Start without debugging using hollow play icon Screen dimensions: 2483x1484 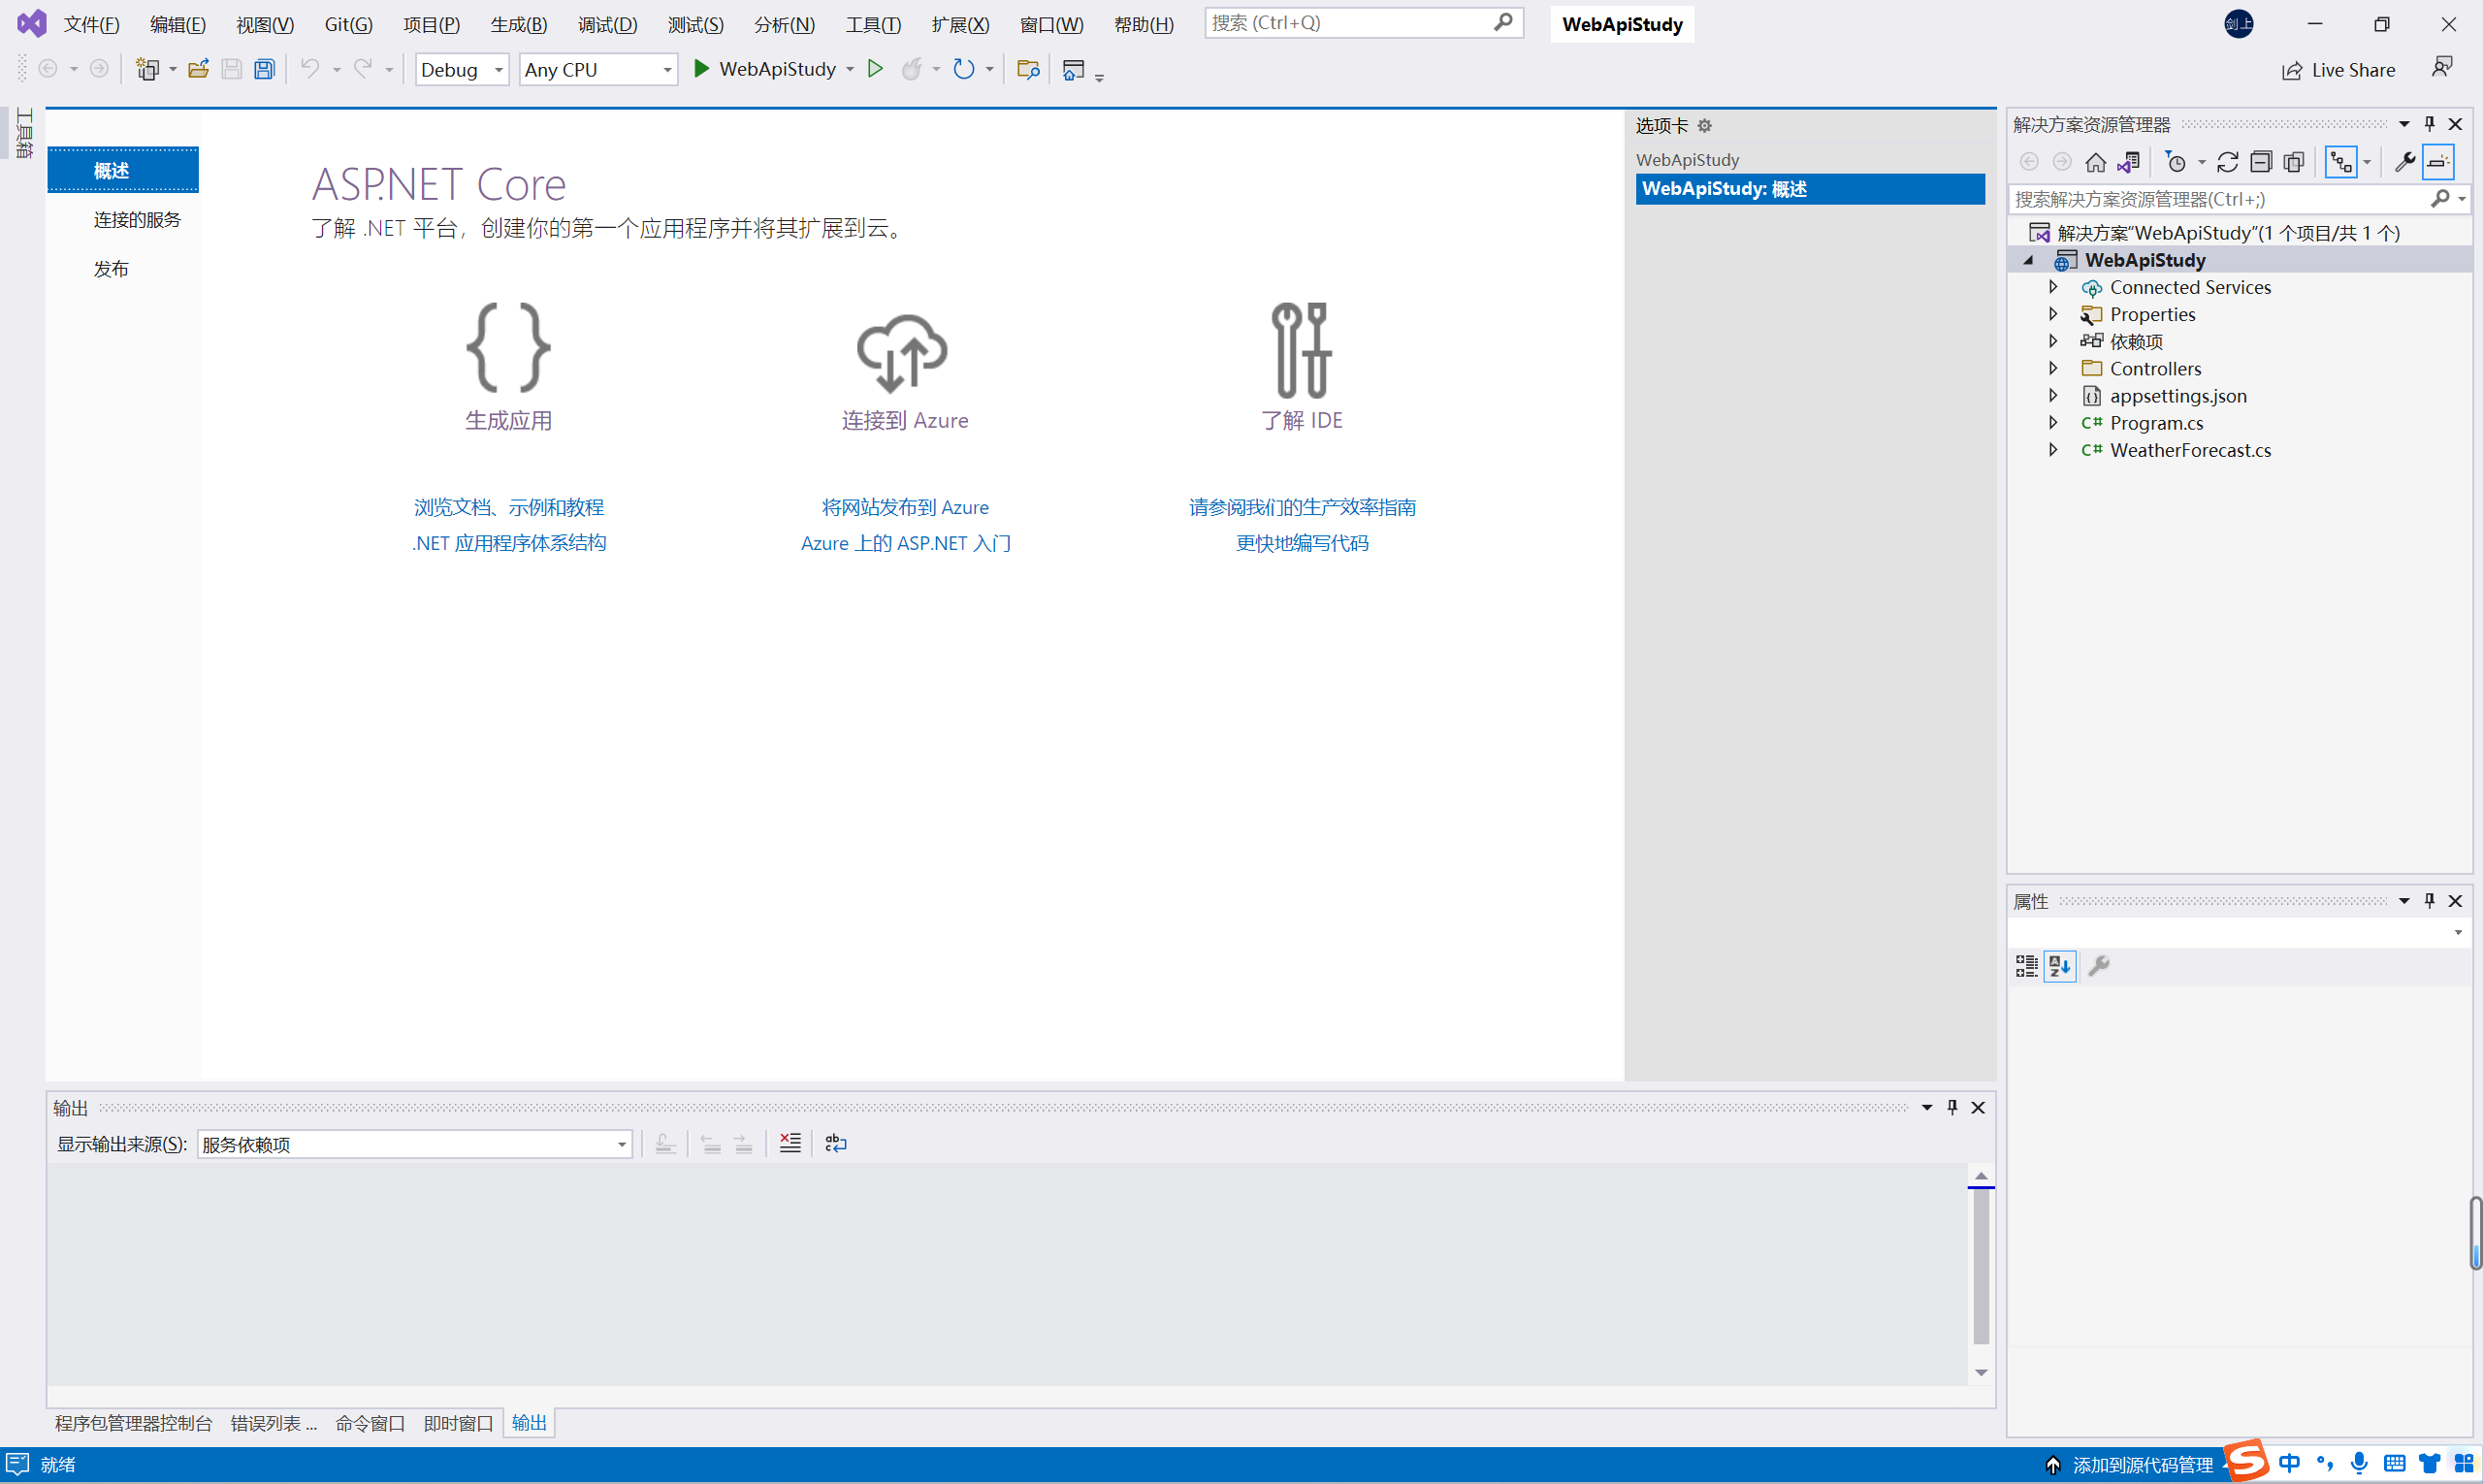click(875, 69)
